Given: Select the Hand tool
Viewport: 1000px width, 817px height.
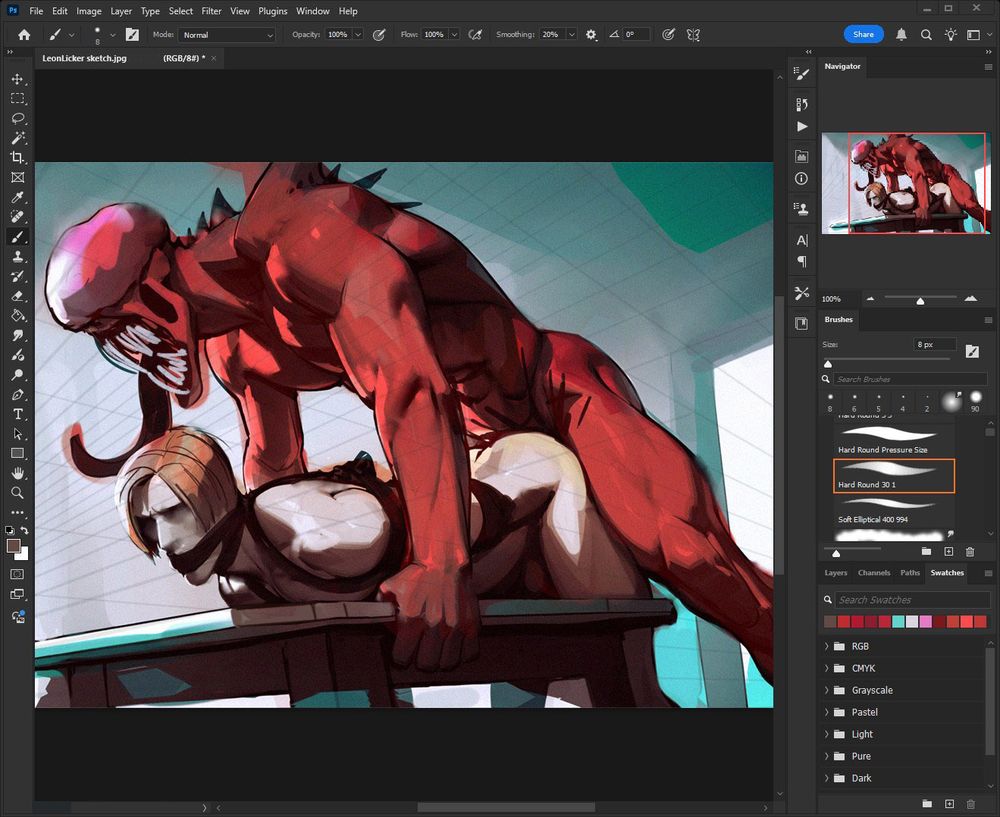Looking at the screenshot, I should pos(17,473).
